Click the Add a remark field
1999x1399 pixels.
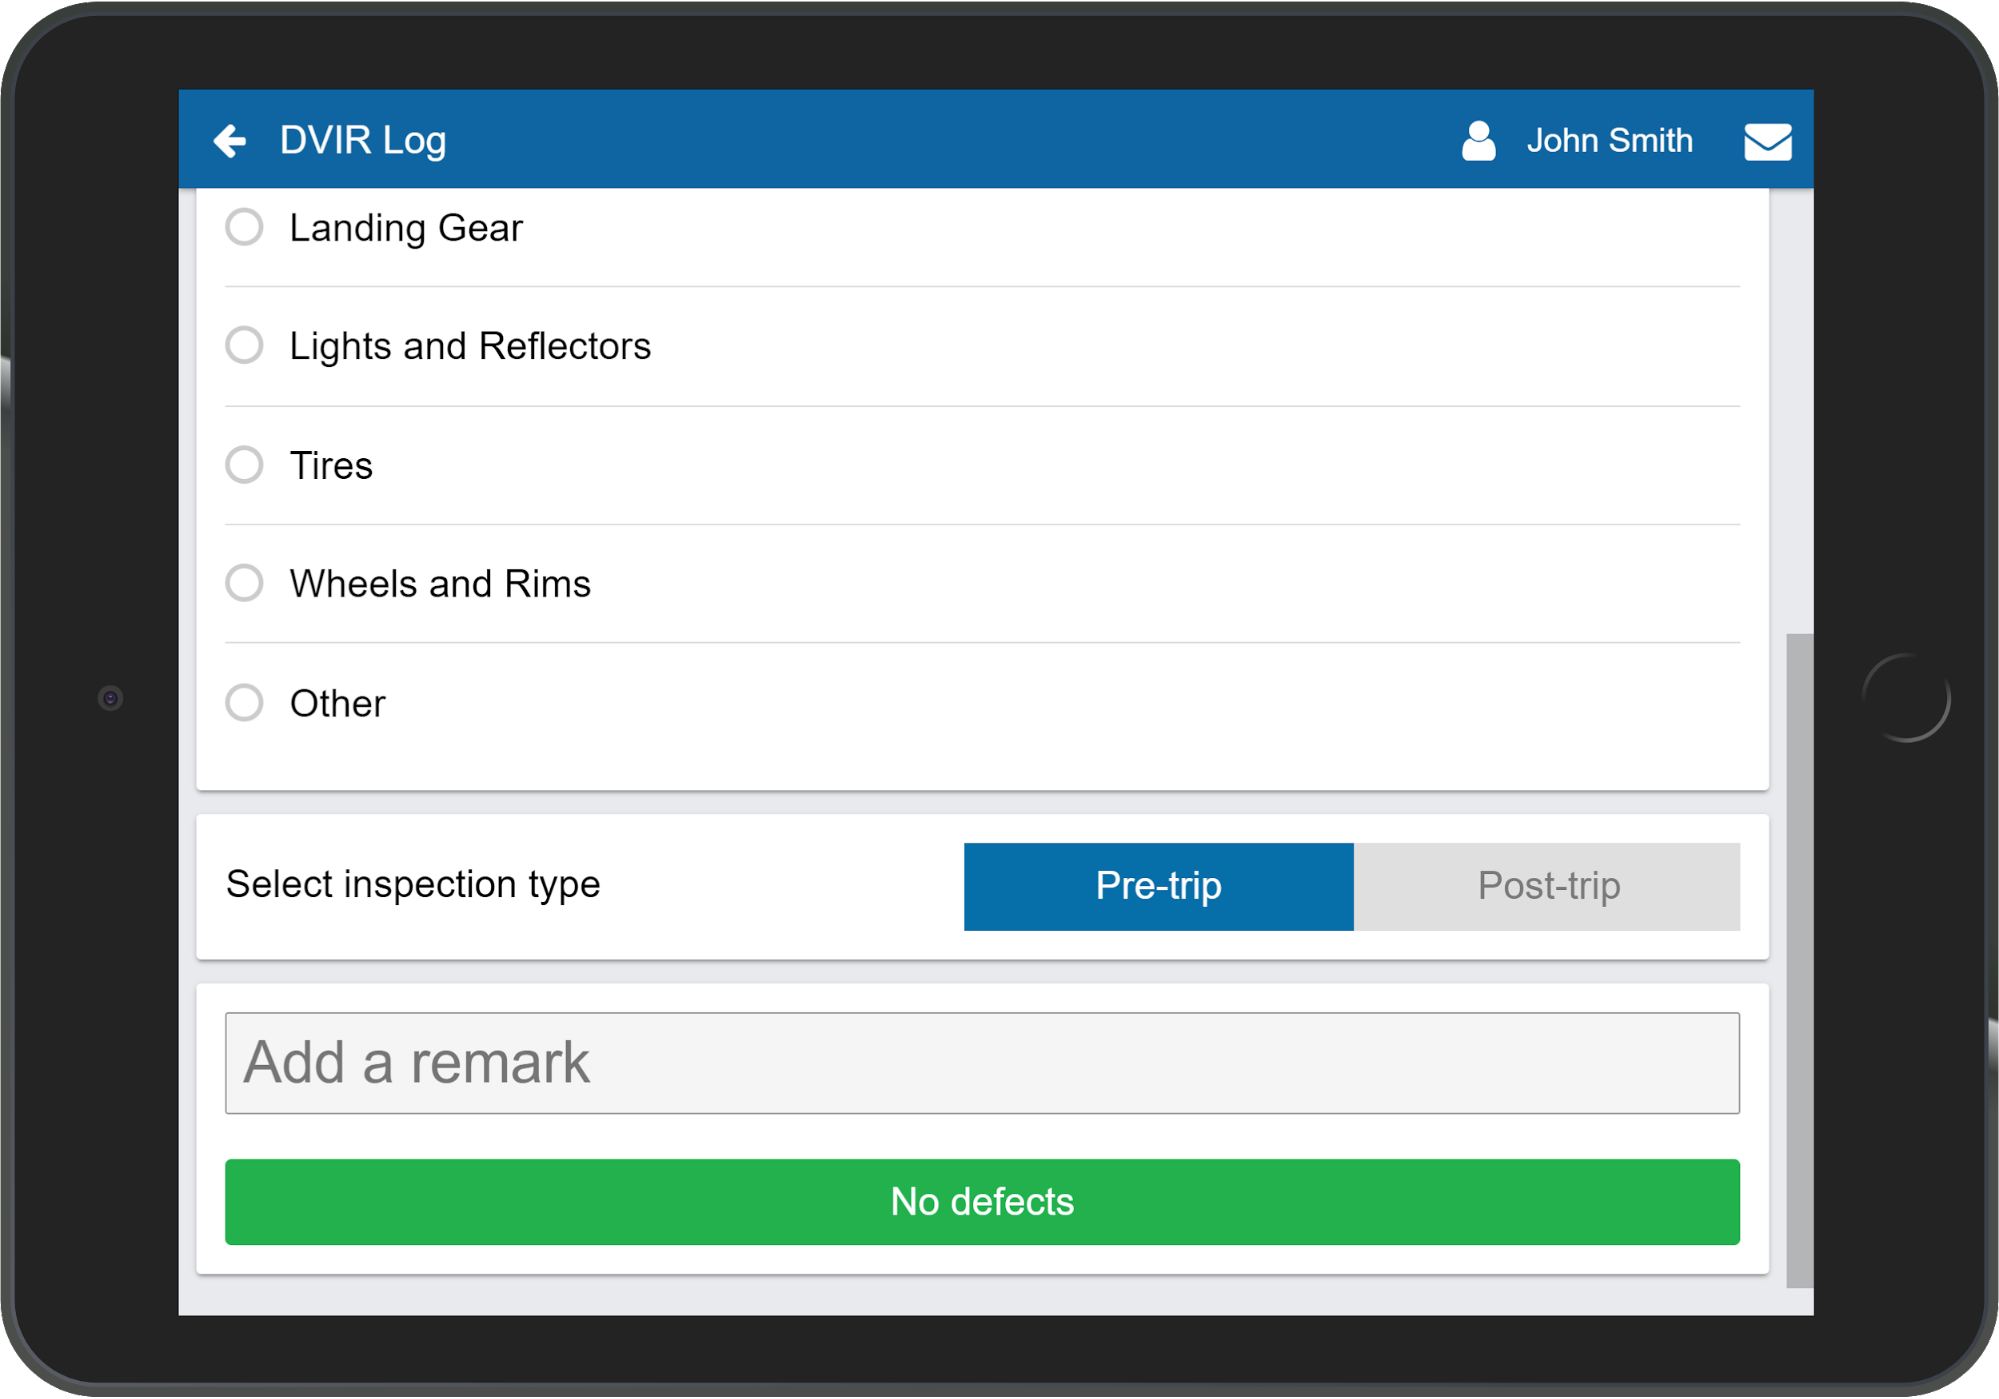tap(982, 1063)
